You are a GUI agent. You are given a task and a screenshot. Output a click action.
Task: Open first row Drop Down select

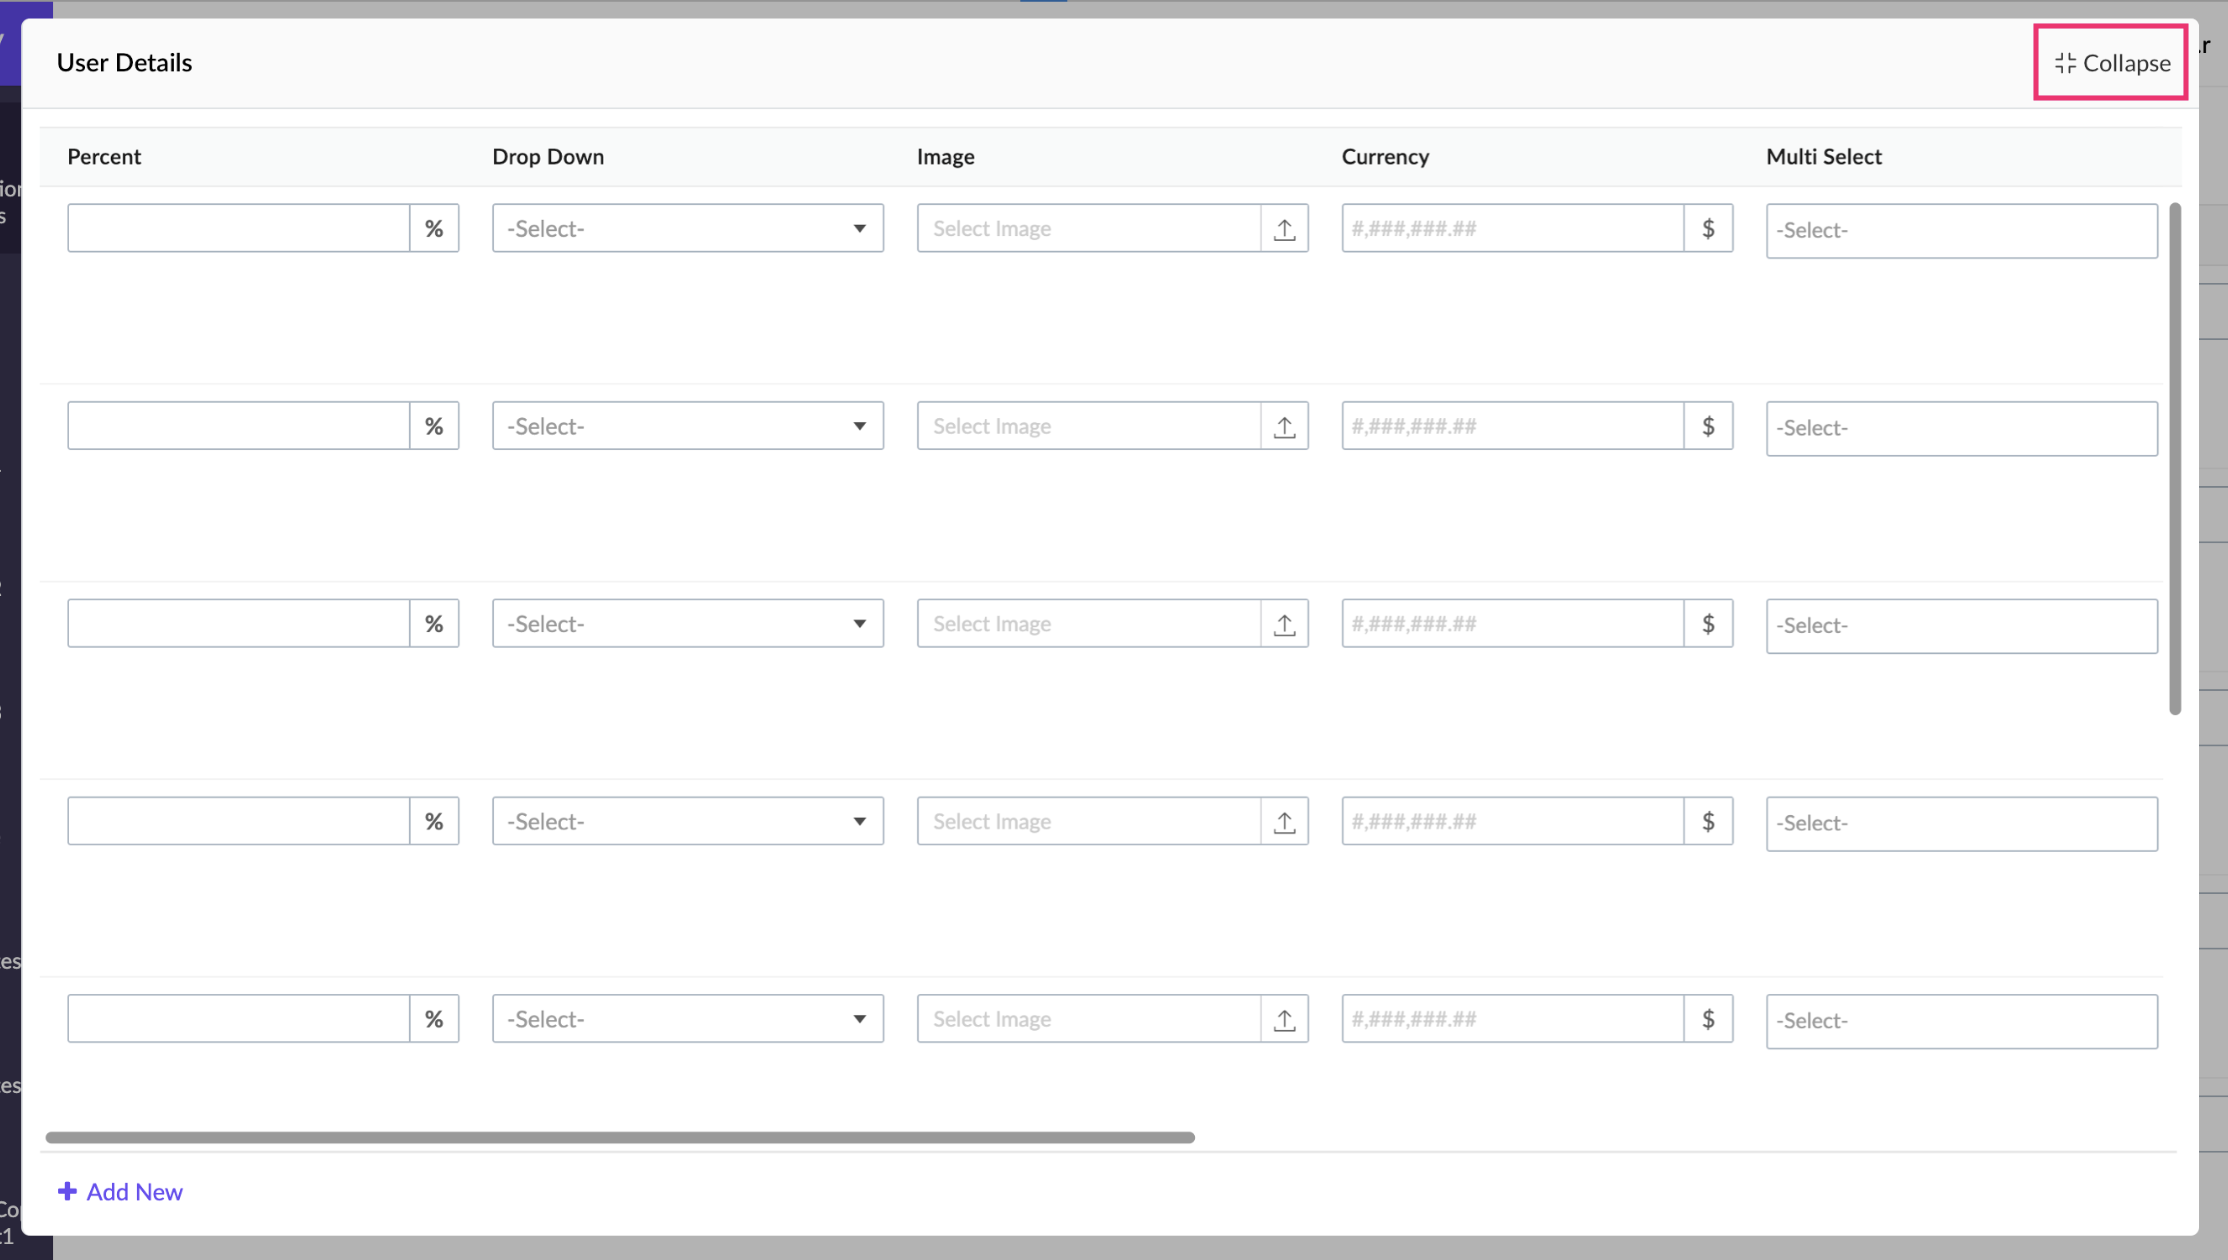click(x=687, y=229)
